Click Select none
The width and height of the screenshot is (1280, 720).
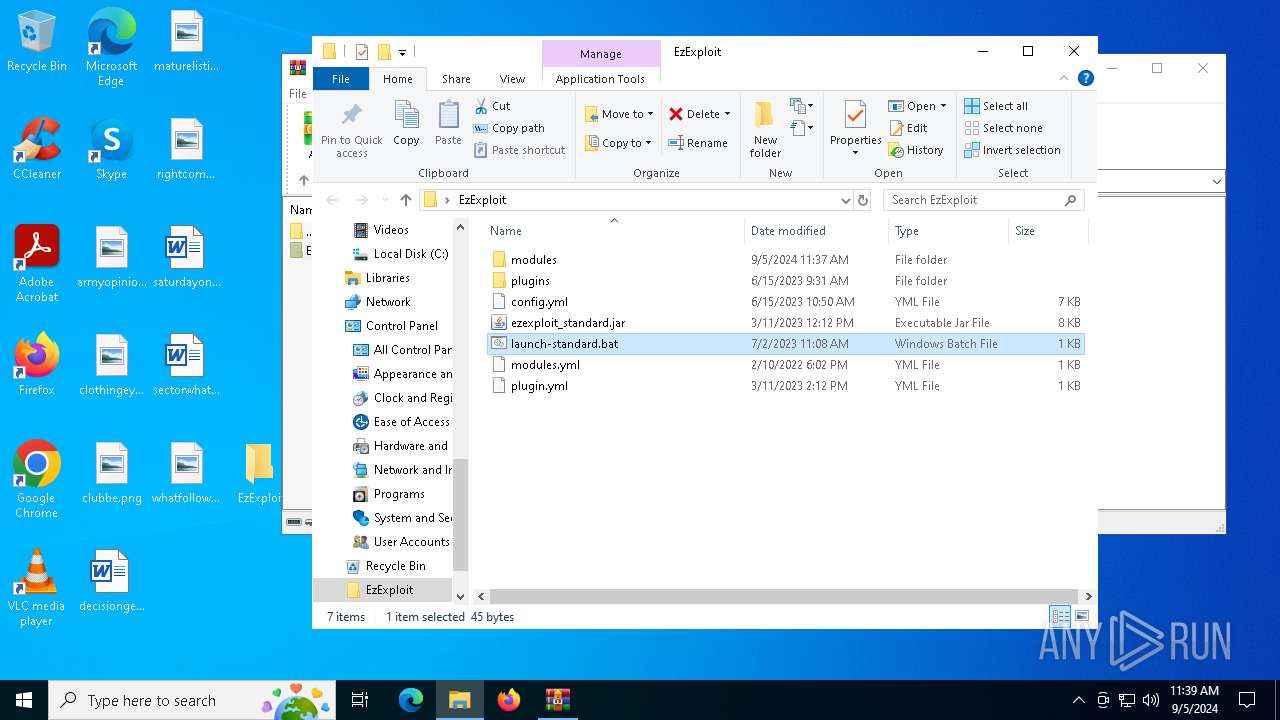[x=1003, y=128]
